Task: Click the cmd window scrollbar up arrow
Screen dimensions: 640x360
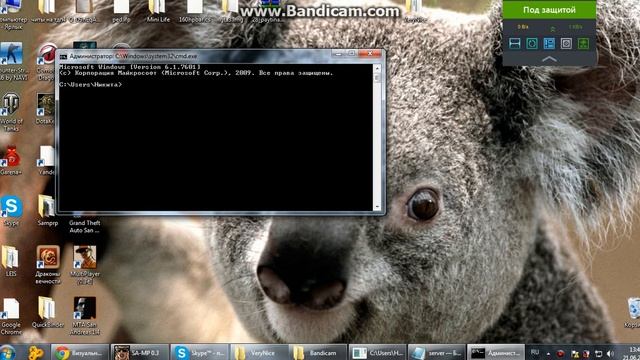Action: [377, 69]
